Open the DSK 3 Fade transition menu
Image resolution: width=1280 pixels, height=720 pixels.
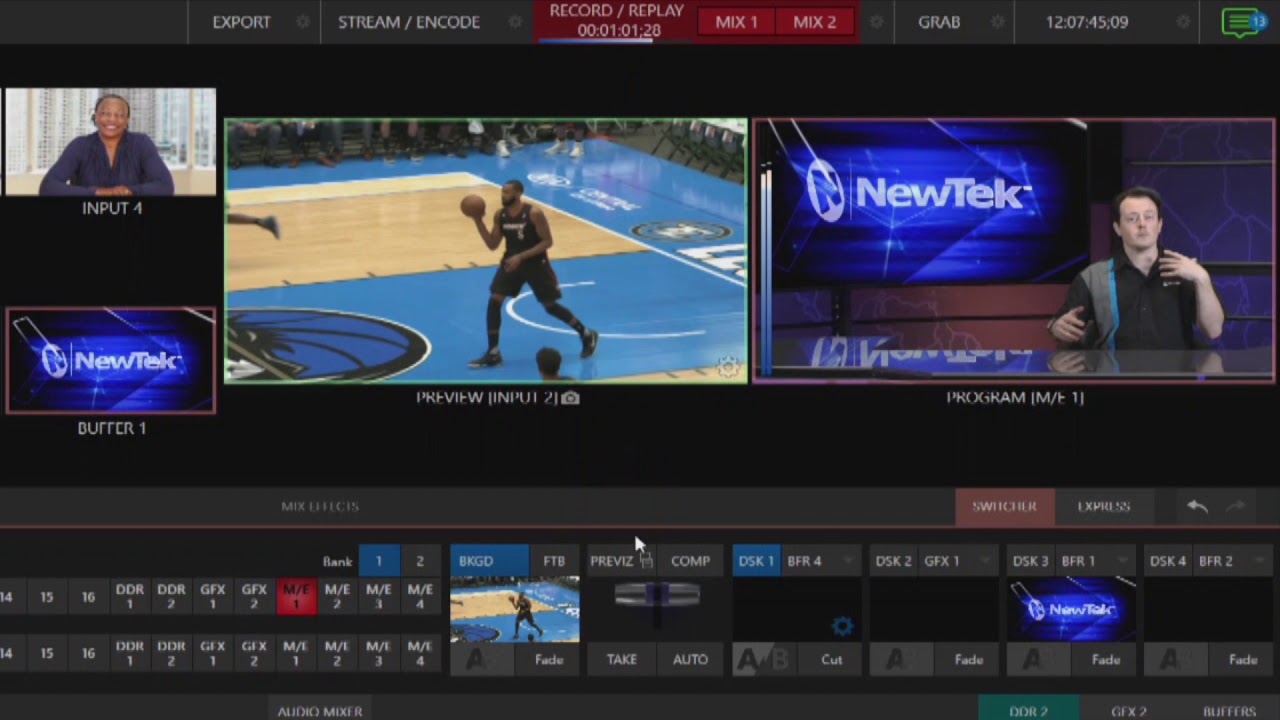coord(1105,660)
